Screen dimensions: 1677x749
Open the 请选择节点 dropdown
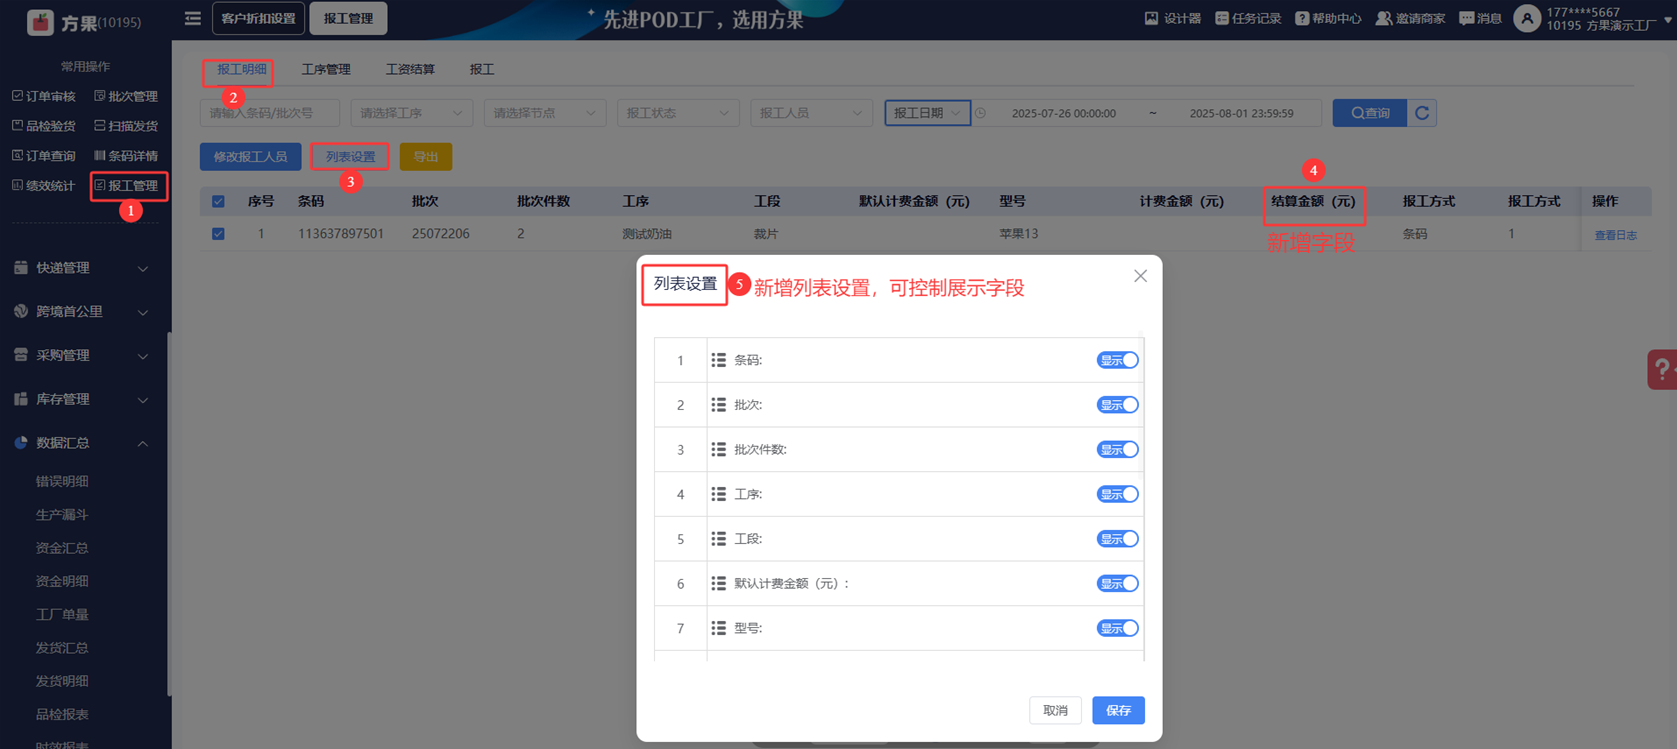[544, 113]
